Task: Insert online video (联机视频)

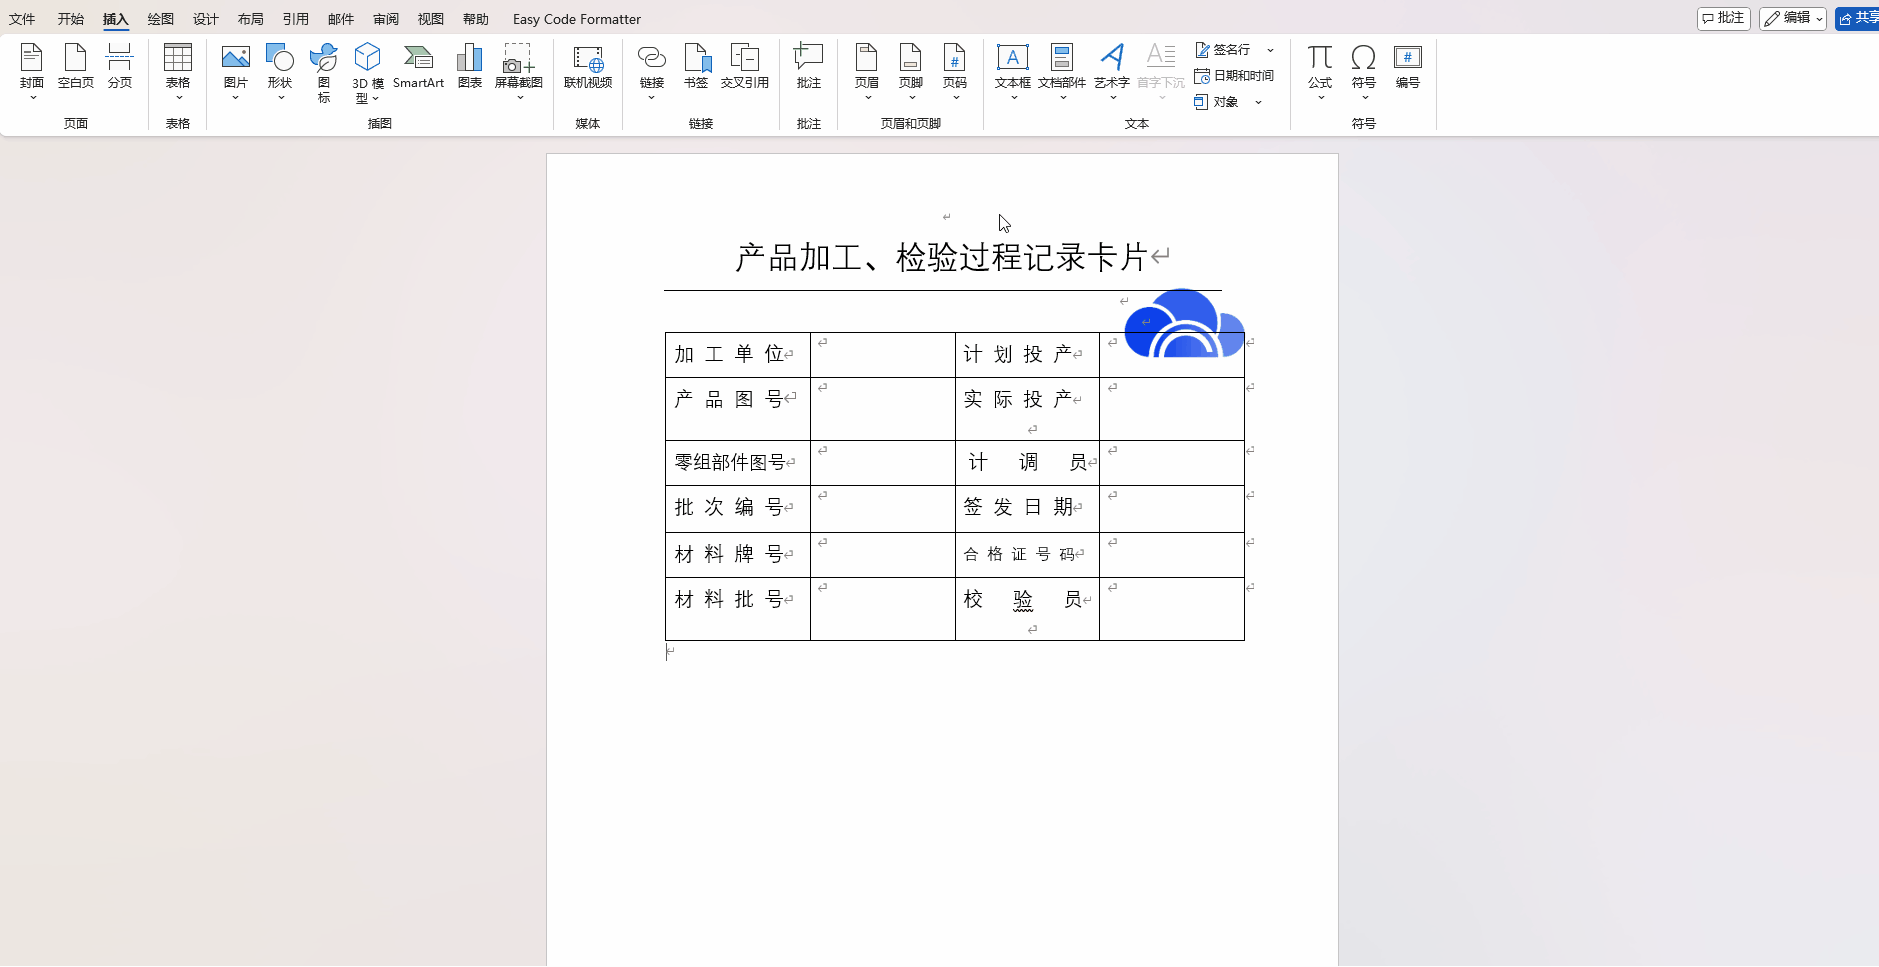Action: [587, 66]
